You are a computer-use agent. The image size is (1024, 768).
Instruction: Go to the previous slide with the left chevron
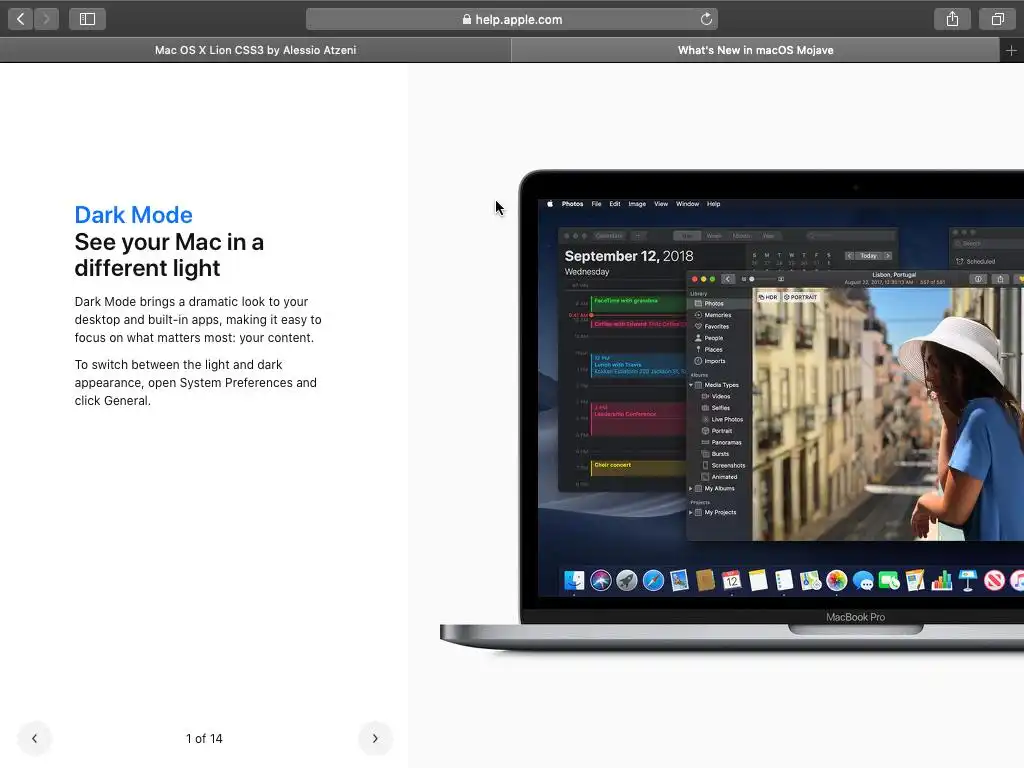coord(35,739)
